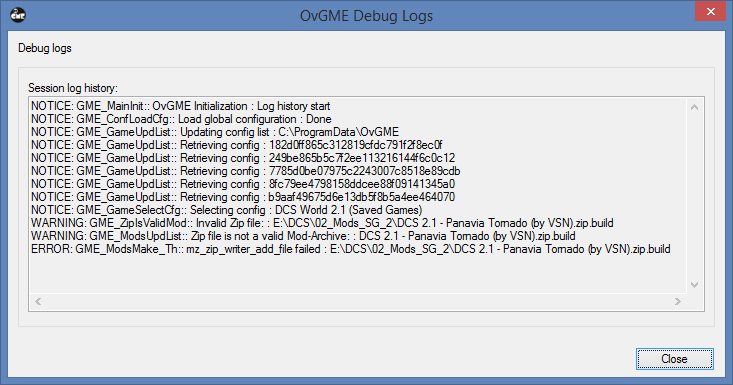Click the vertical scrollbar down arrow

(695, 285)
